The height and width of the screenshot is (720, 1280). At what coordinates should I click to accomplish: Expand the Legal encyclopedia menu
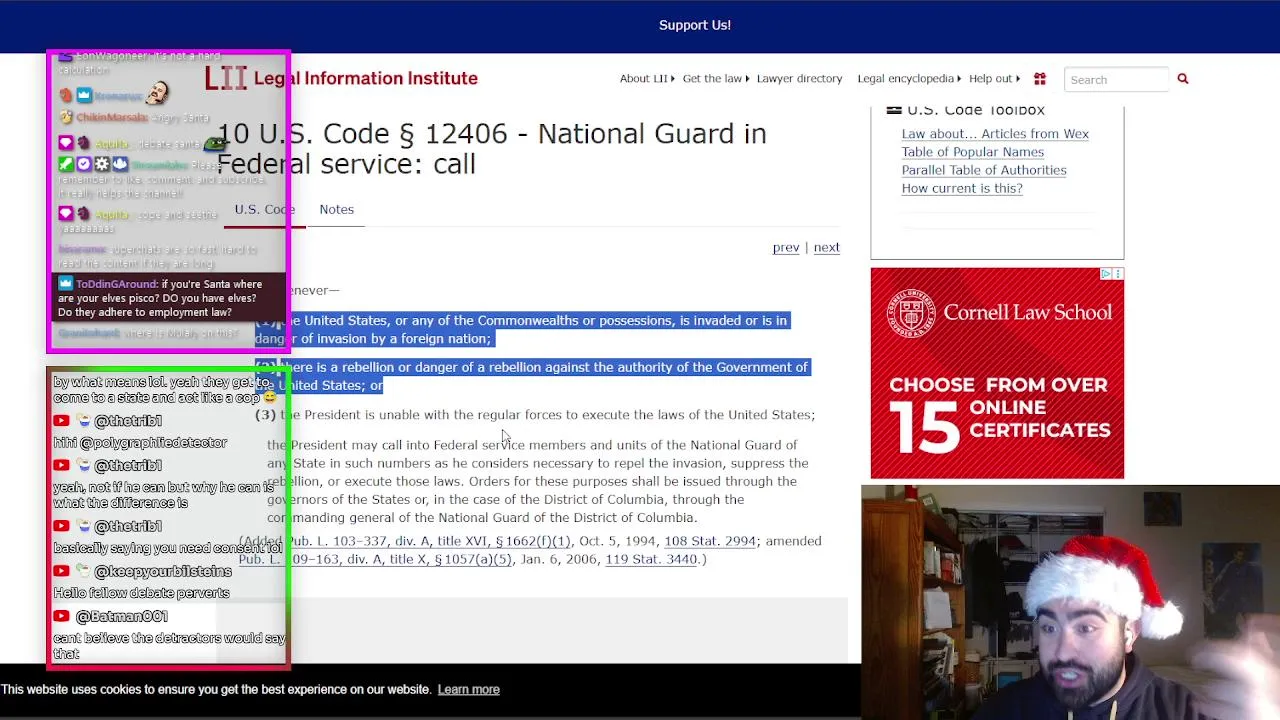point(909,79)
